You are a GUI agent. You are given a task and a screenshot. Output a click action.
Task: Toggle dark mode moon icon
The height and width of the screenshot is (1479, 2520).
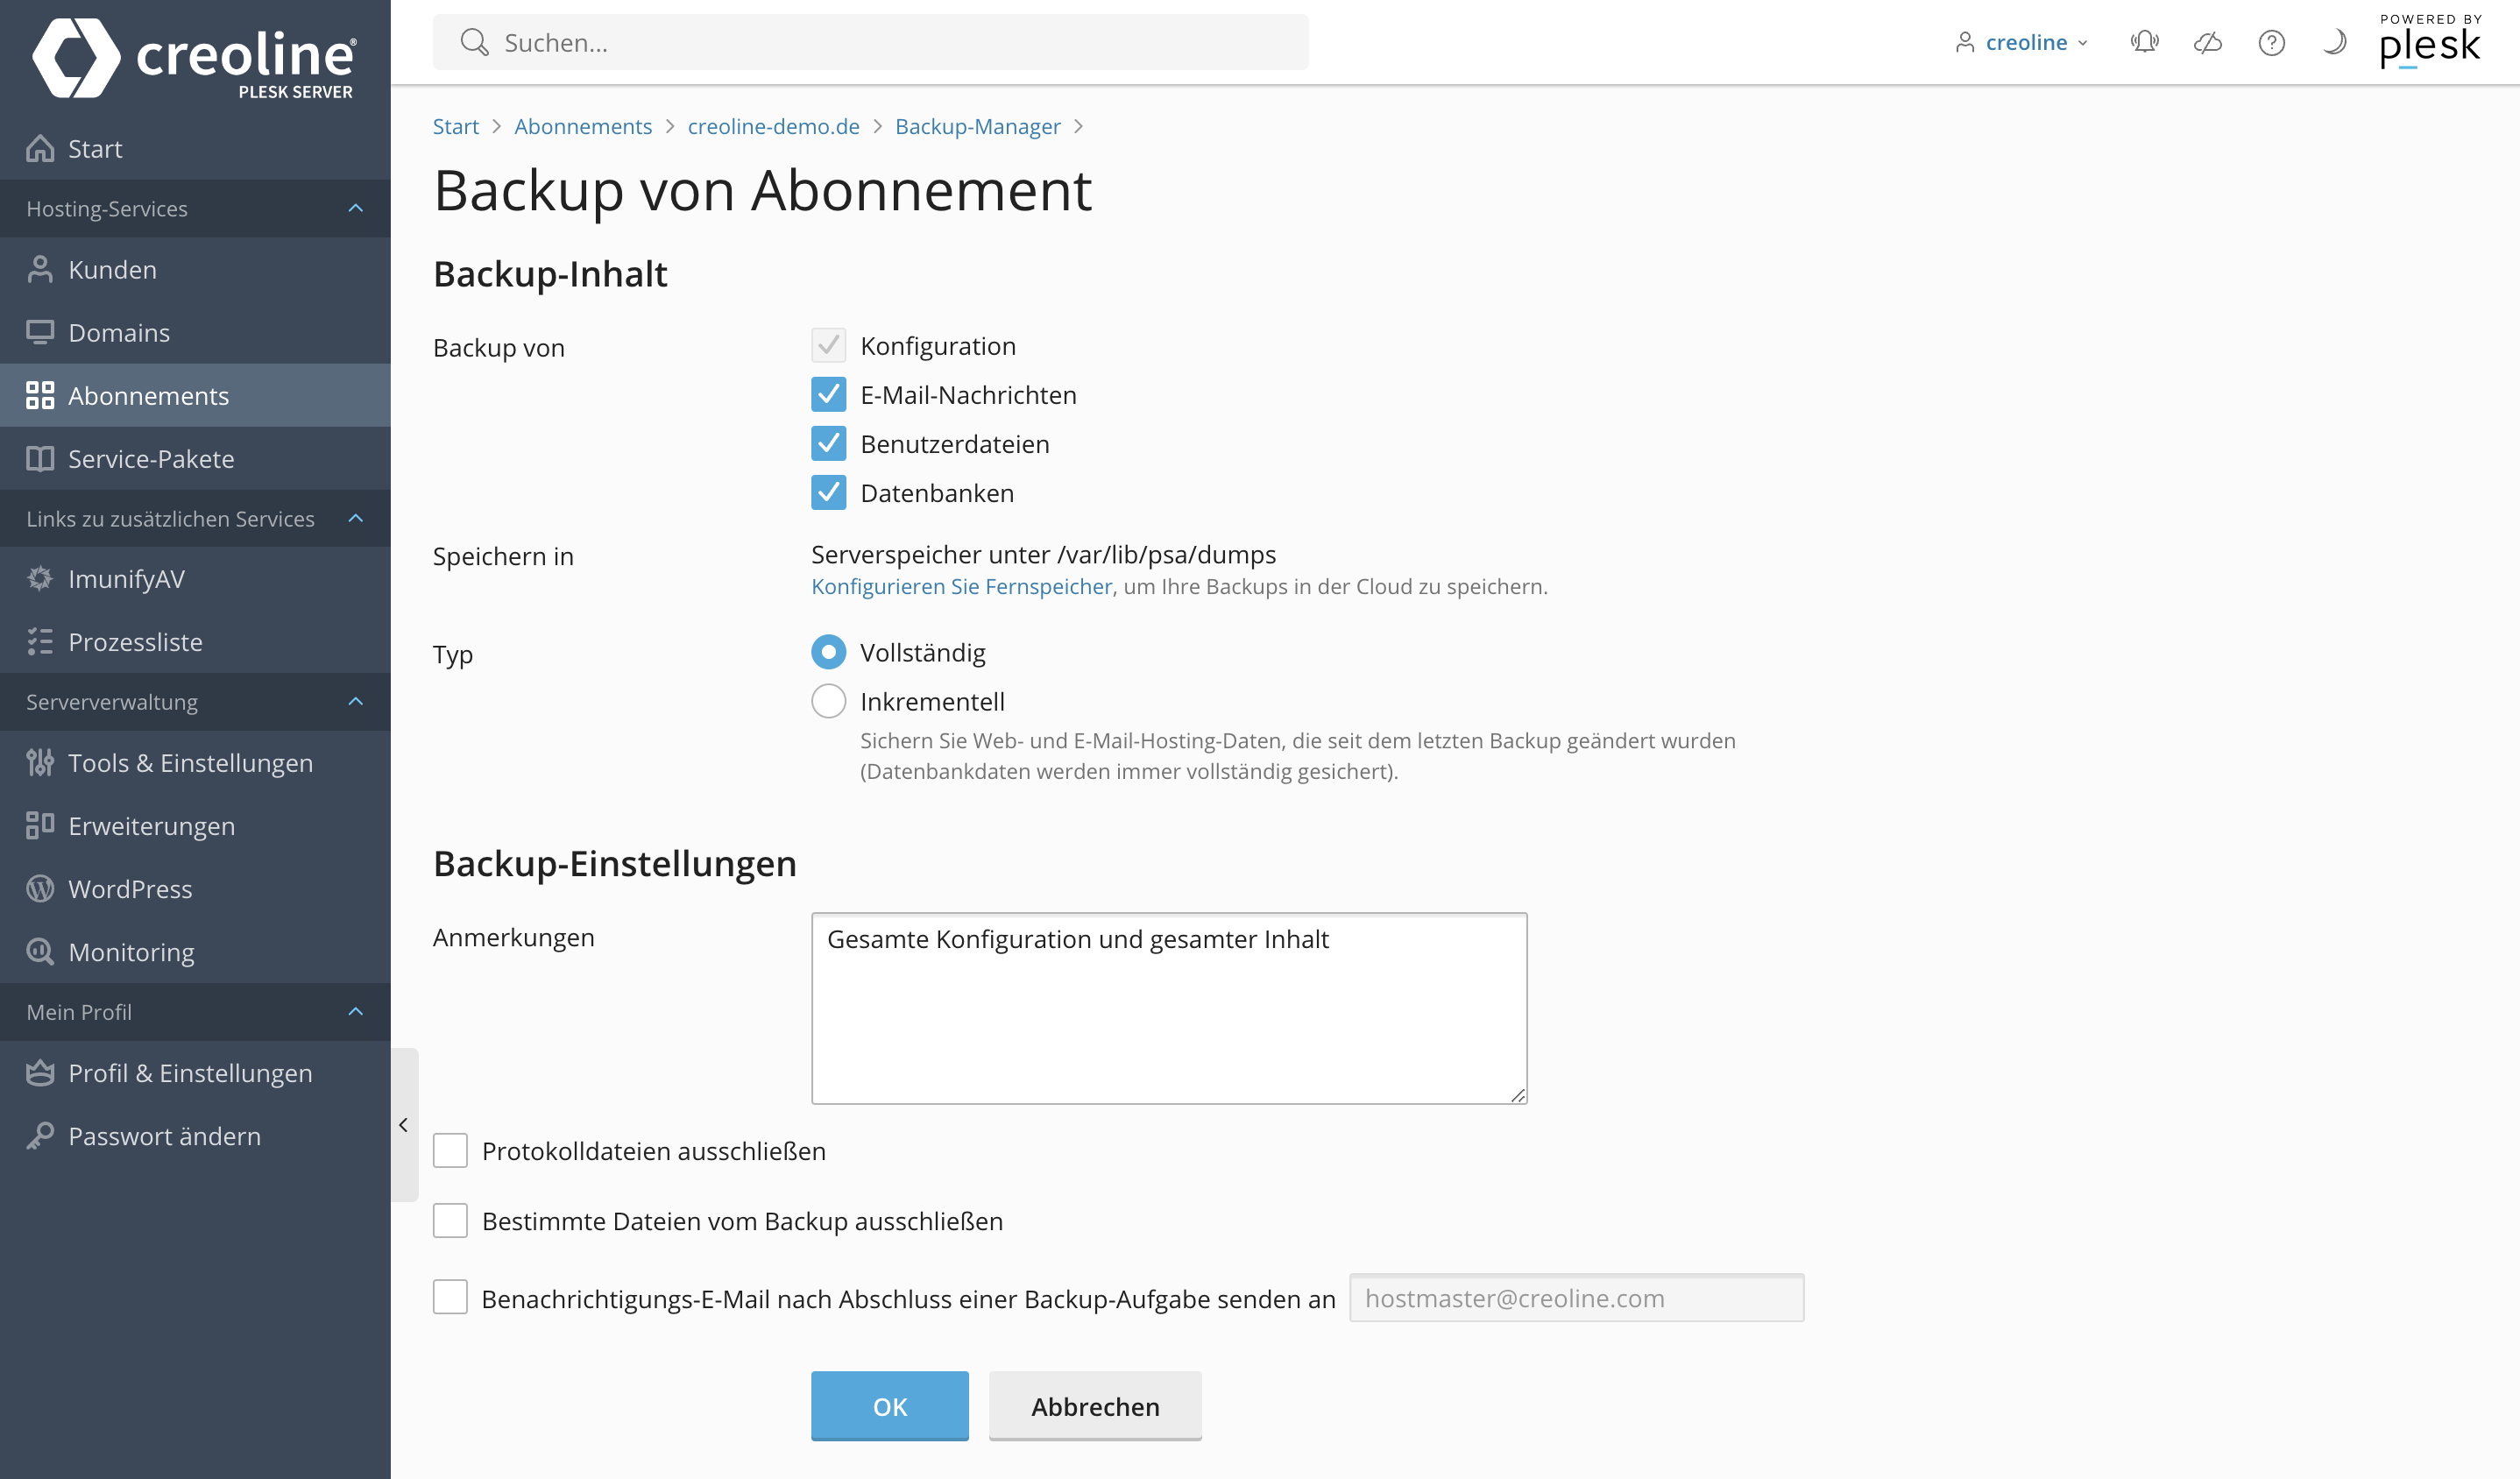click(x=2334, y=42)
